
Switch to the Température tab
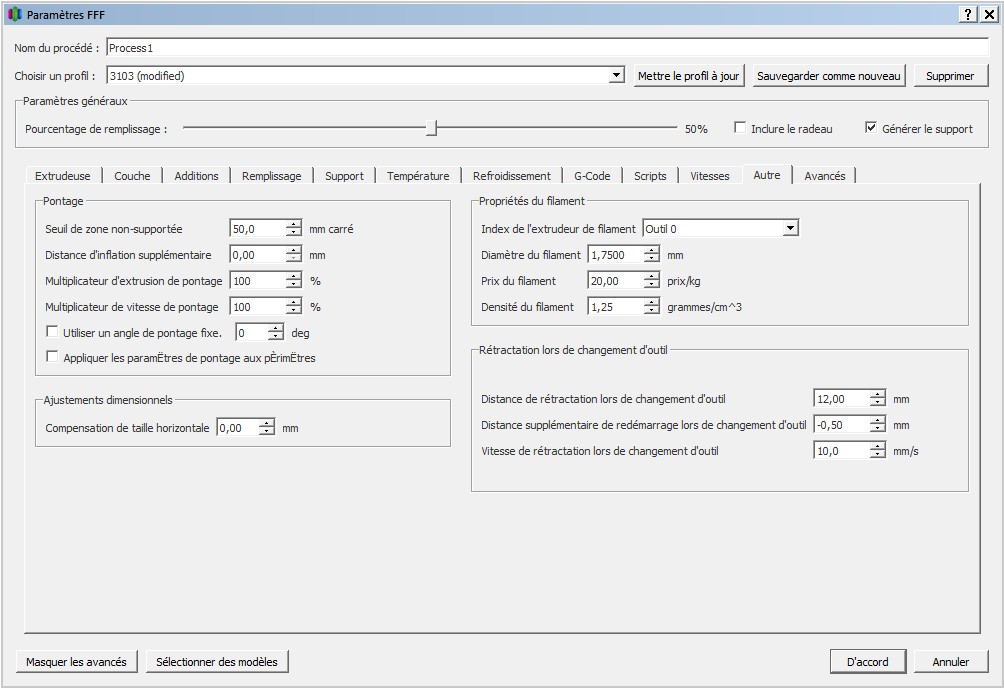pos(418,176)
